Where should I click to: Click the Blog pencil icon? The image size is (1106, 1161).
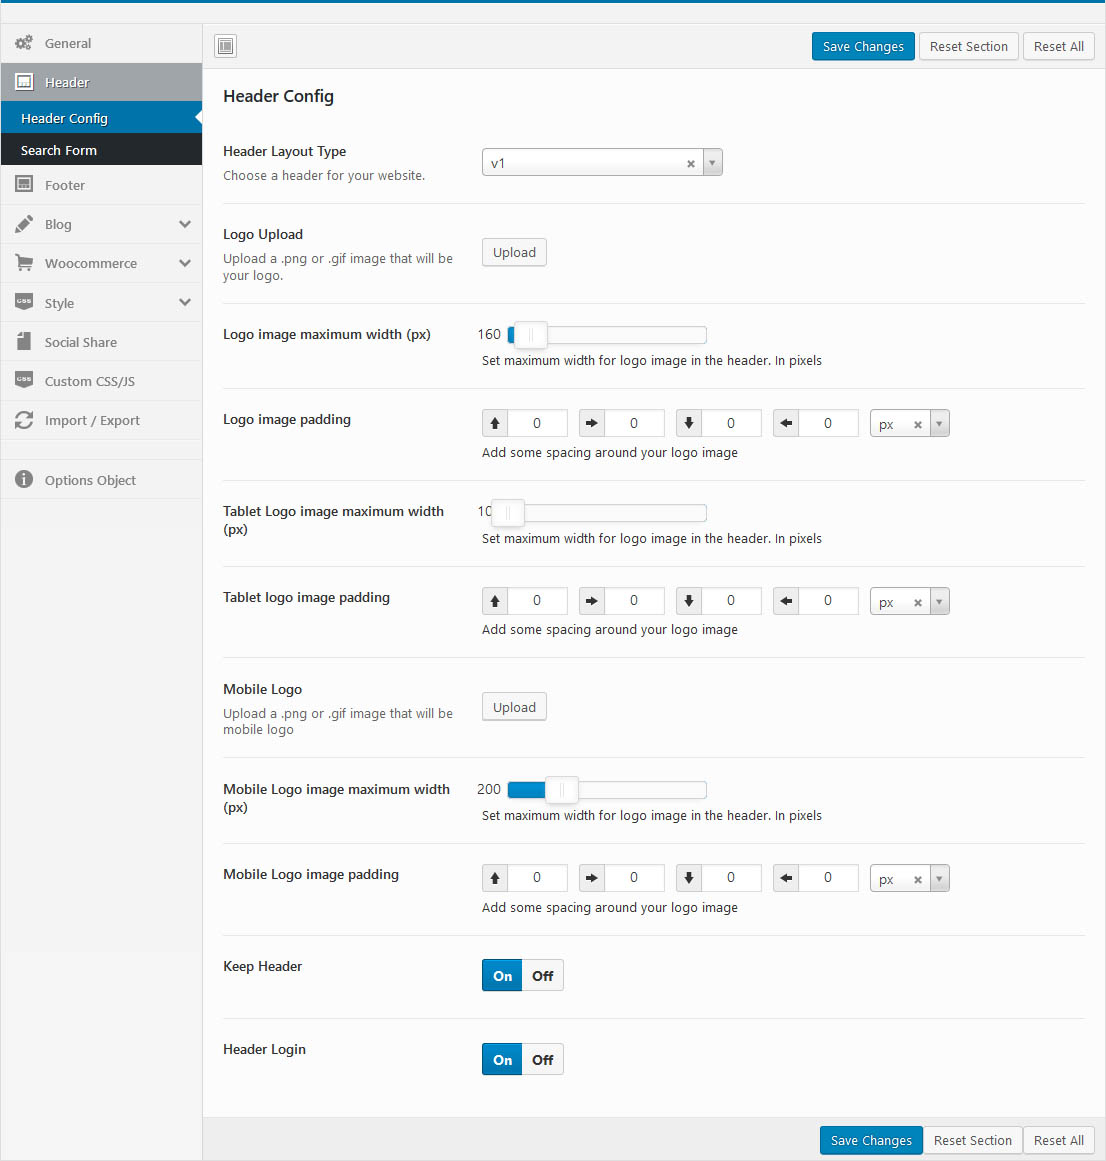pyautogui.click(x=24, y=224)
